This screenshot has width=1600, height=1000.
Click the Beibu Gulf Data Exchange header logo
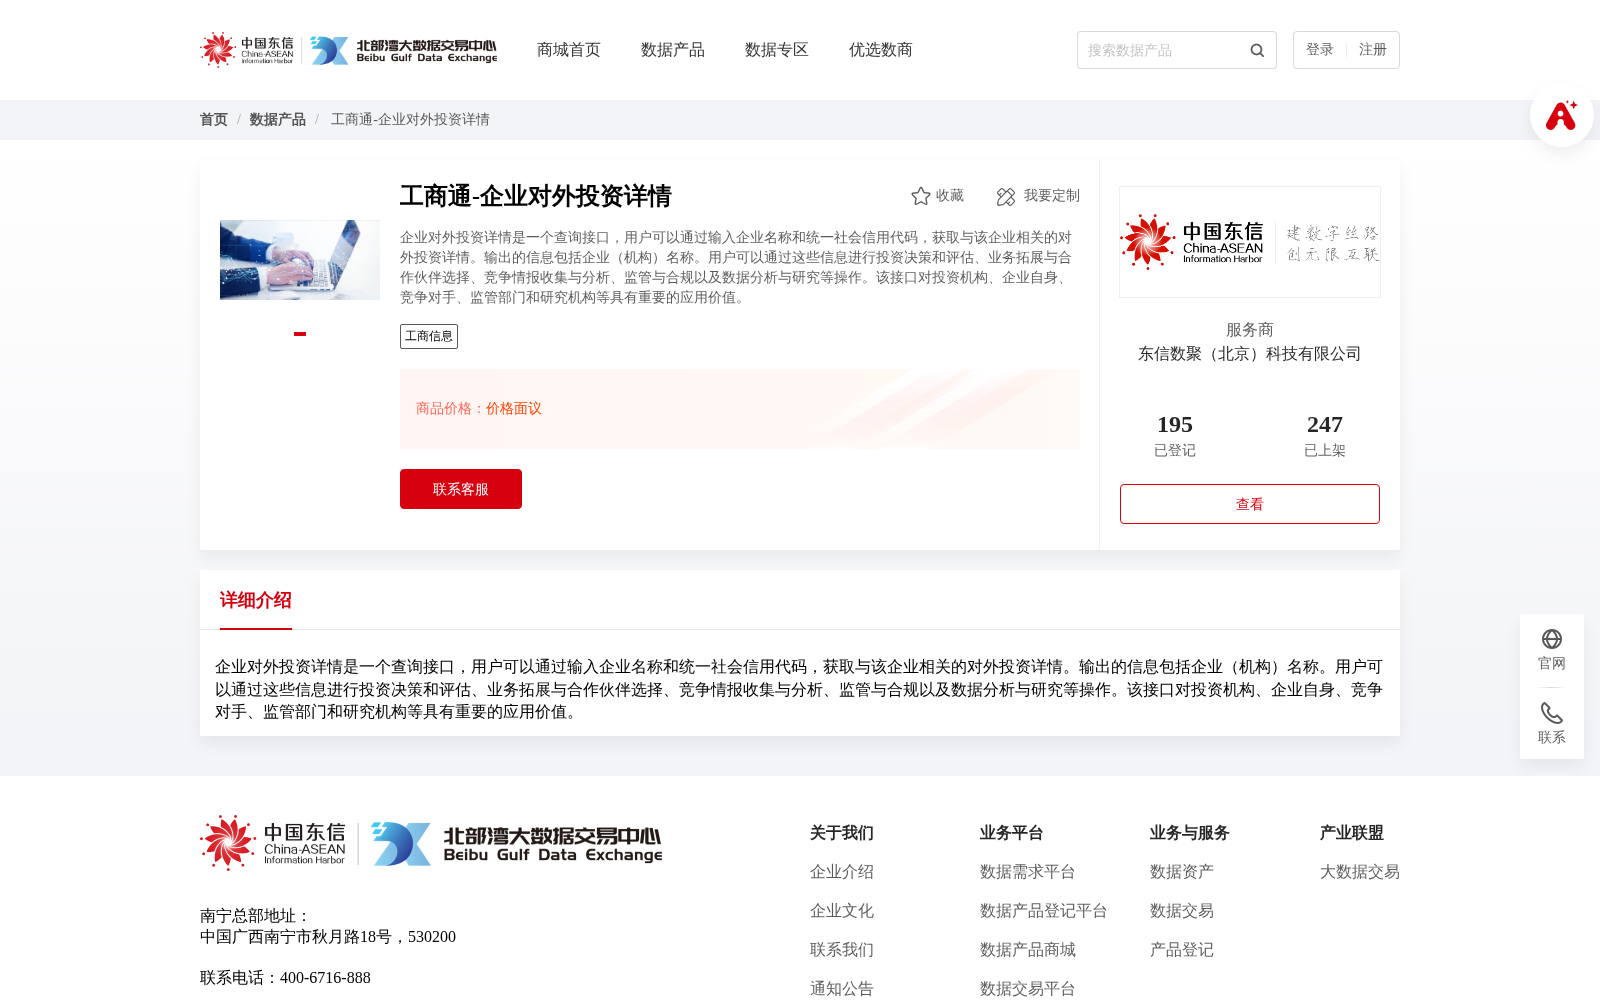(403, 50)
